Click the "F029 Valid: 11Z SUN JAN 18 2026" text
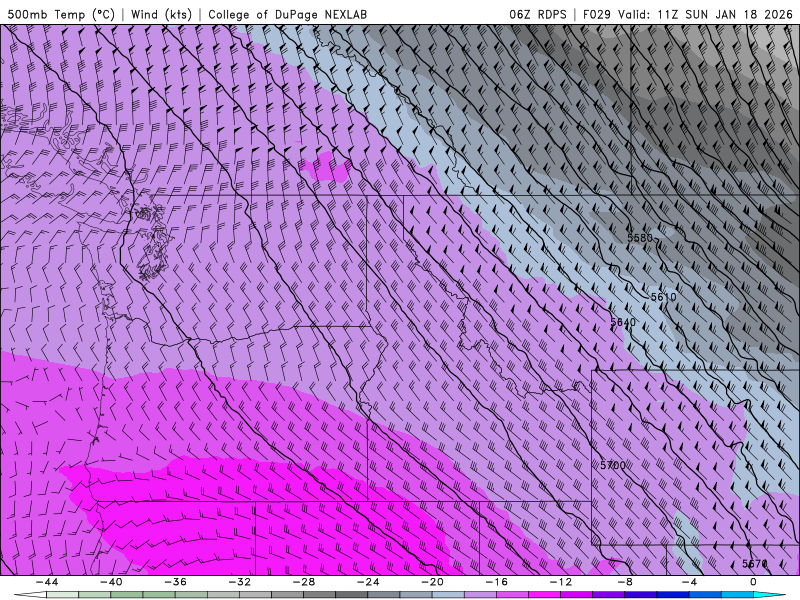800x600 pixels. (x=688, y=14)
